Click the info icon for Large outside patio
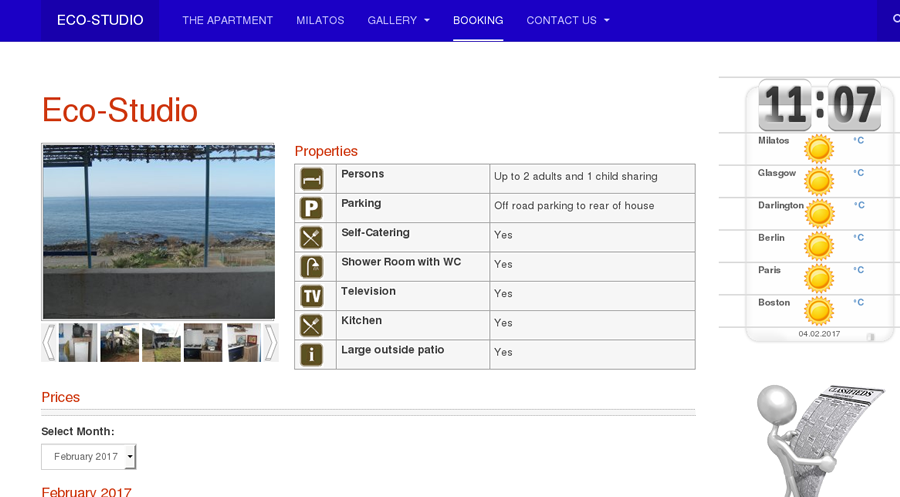900x497 pixels. coord(311,355)
